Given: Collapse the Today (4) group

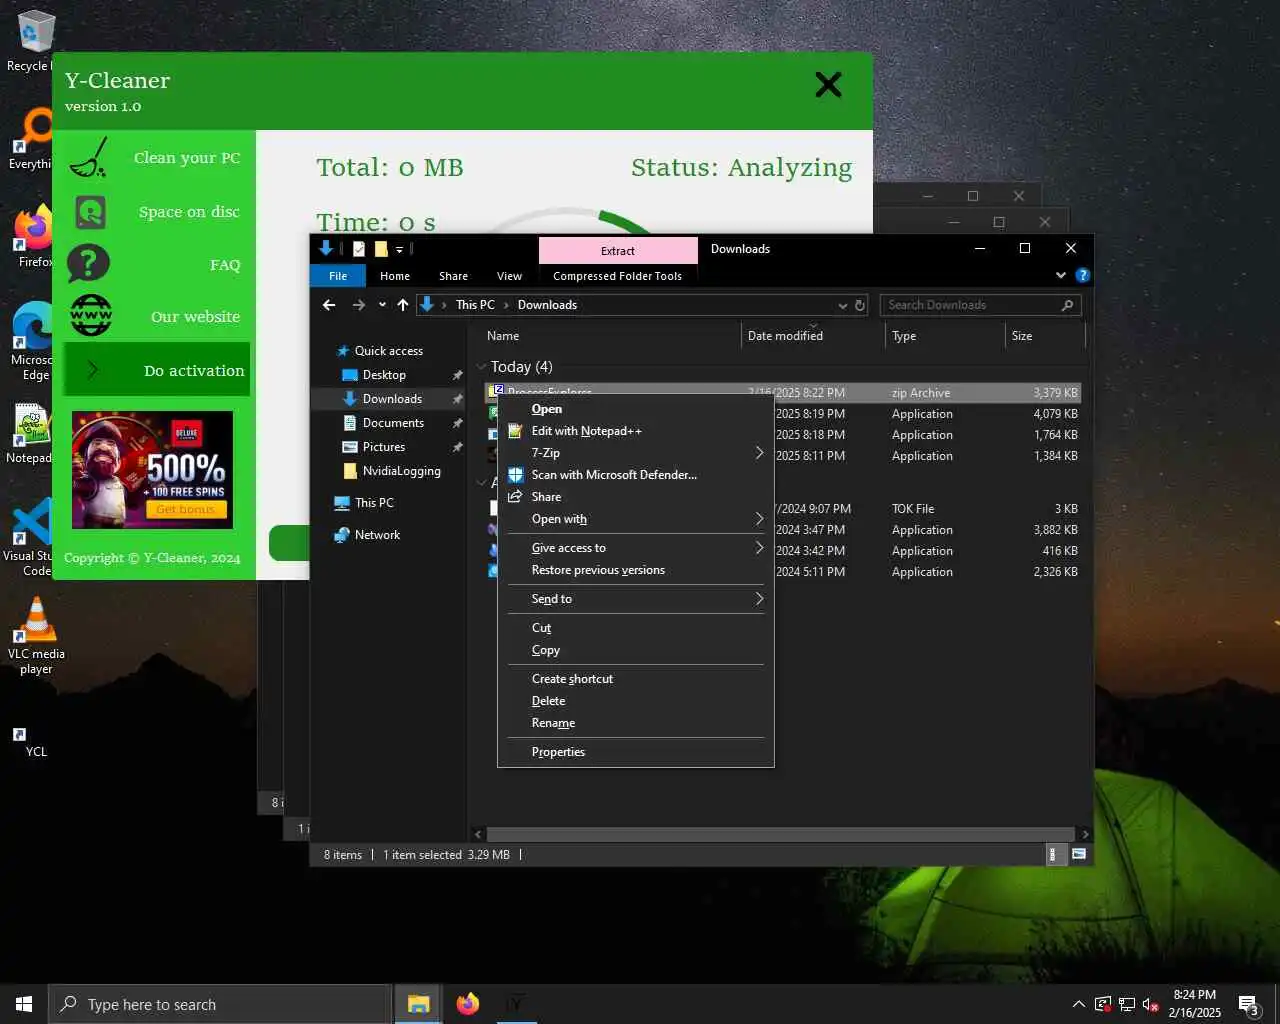Looking at the screenshot, I should point(481,367).
